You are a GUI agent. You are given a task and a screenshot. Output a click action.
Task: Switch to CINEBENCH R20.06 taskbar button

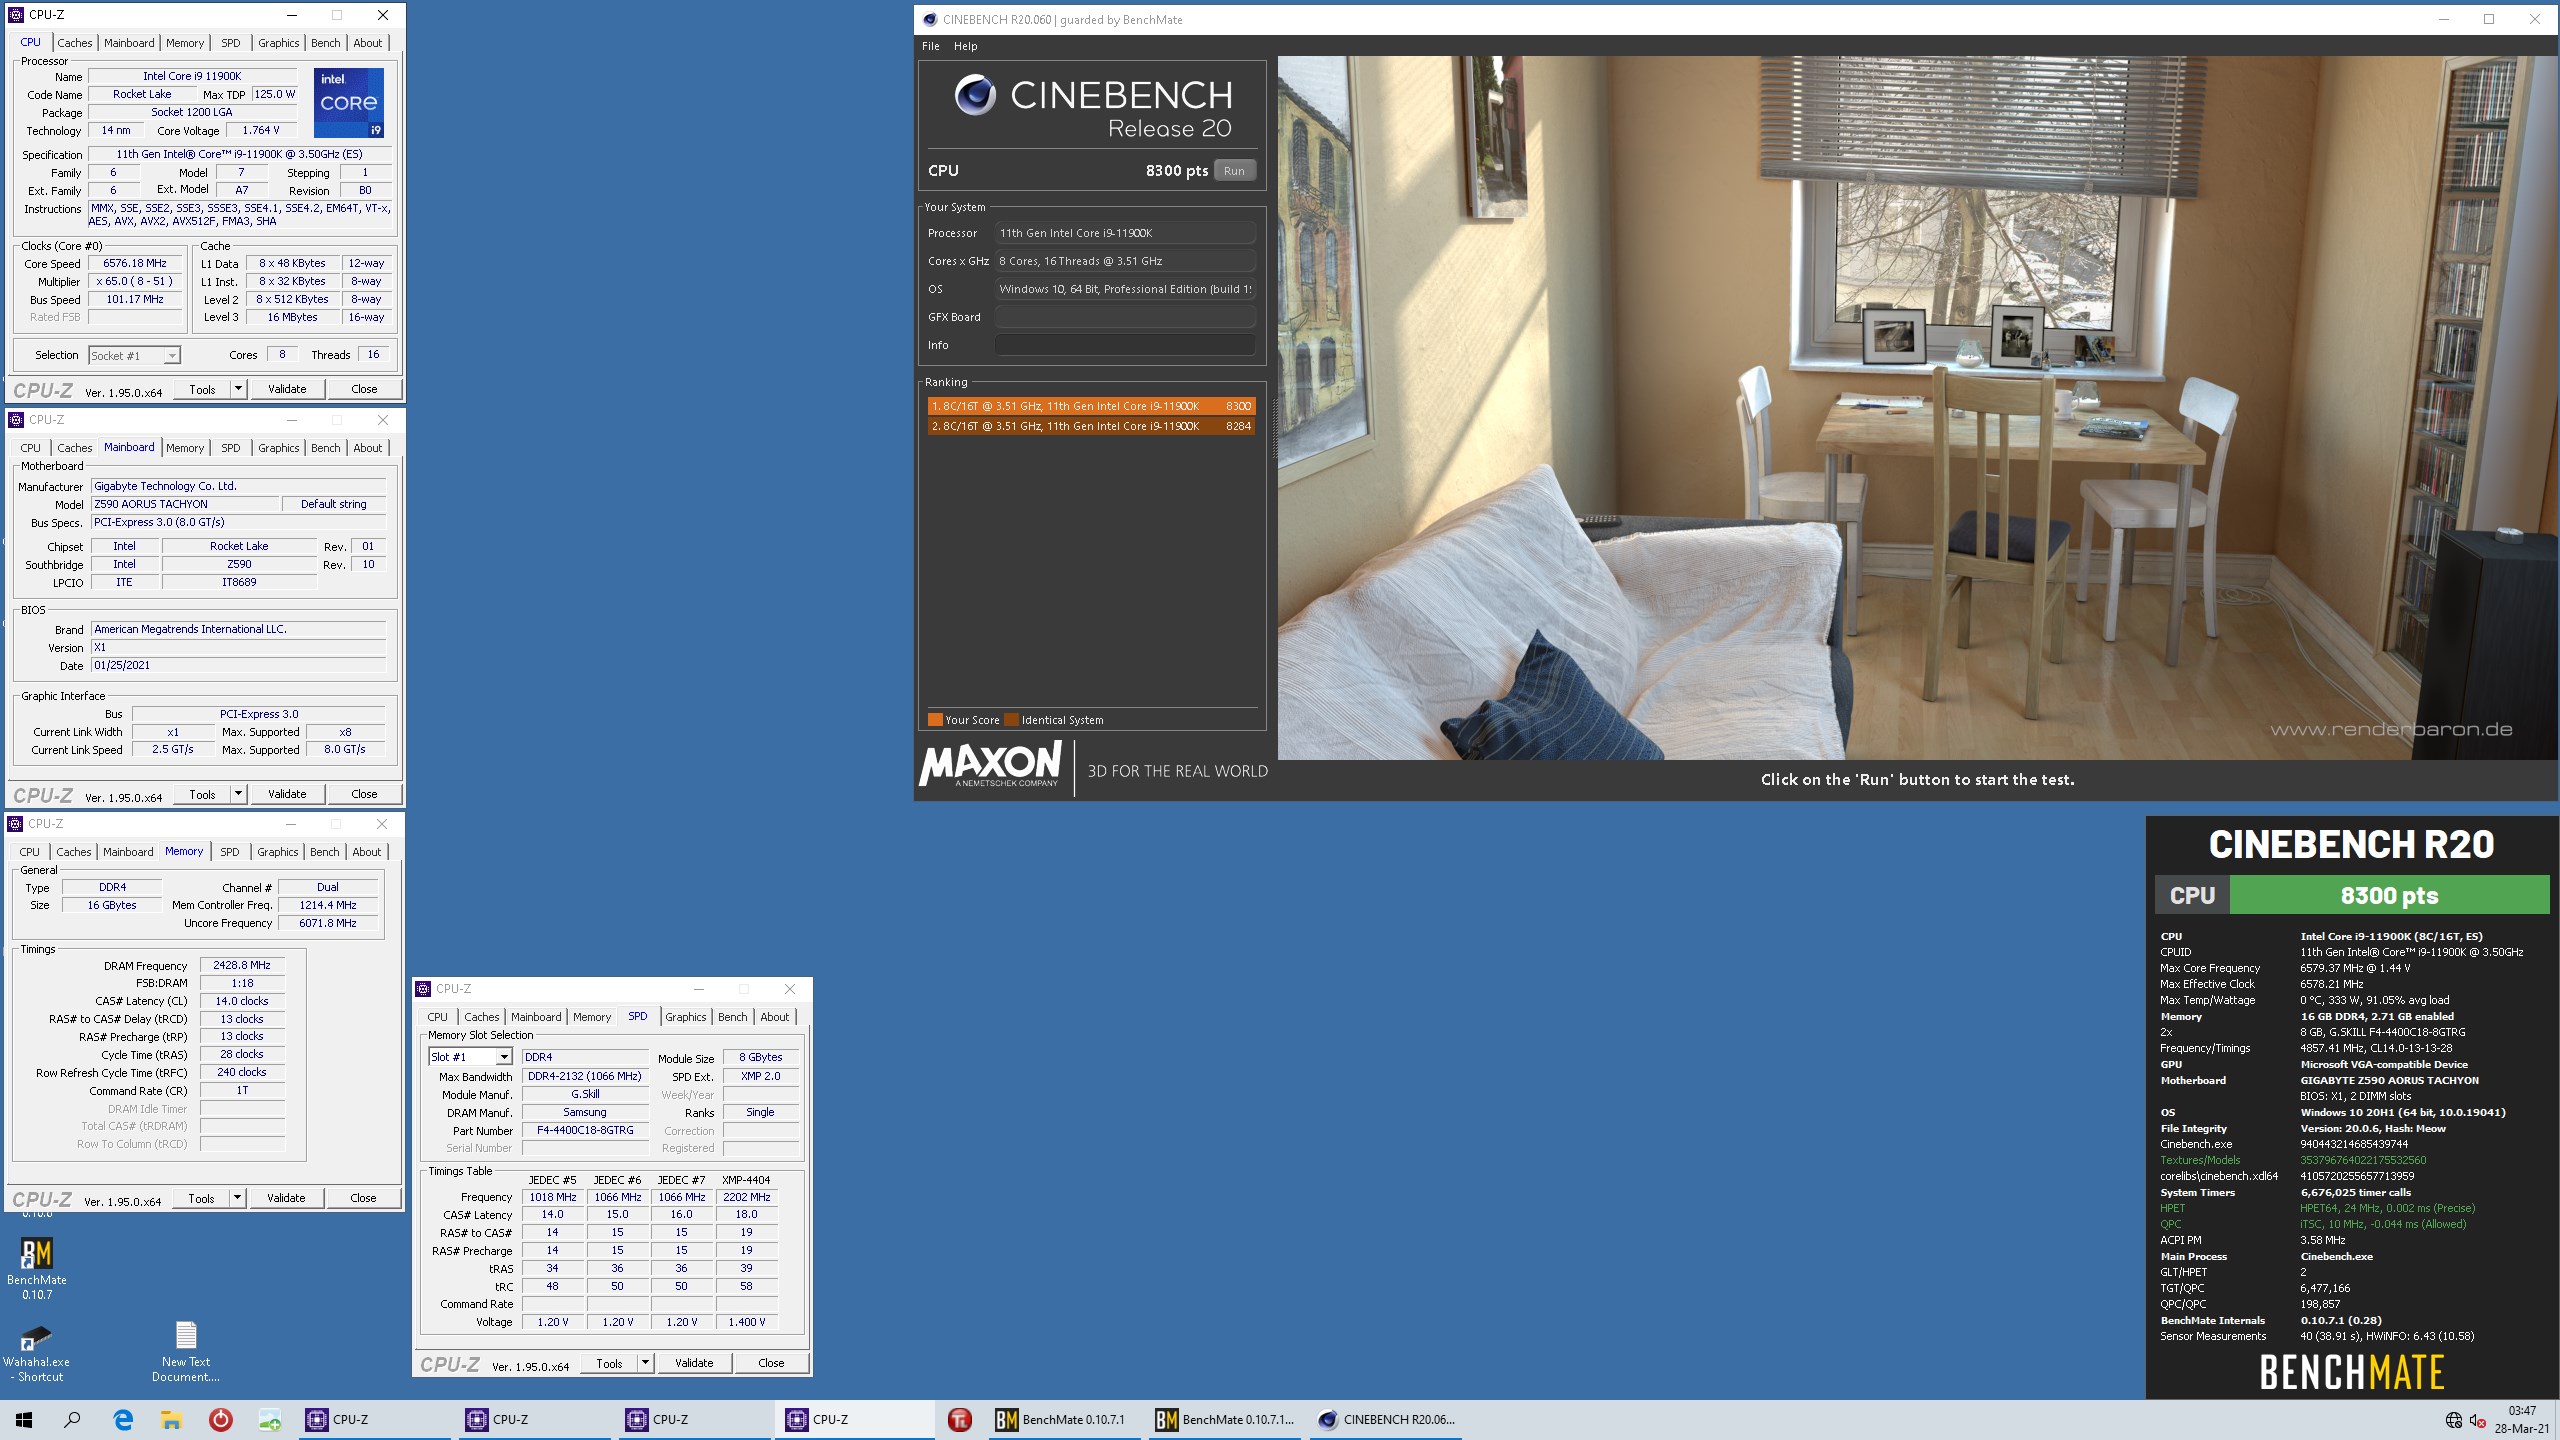(1385, 1419)
